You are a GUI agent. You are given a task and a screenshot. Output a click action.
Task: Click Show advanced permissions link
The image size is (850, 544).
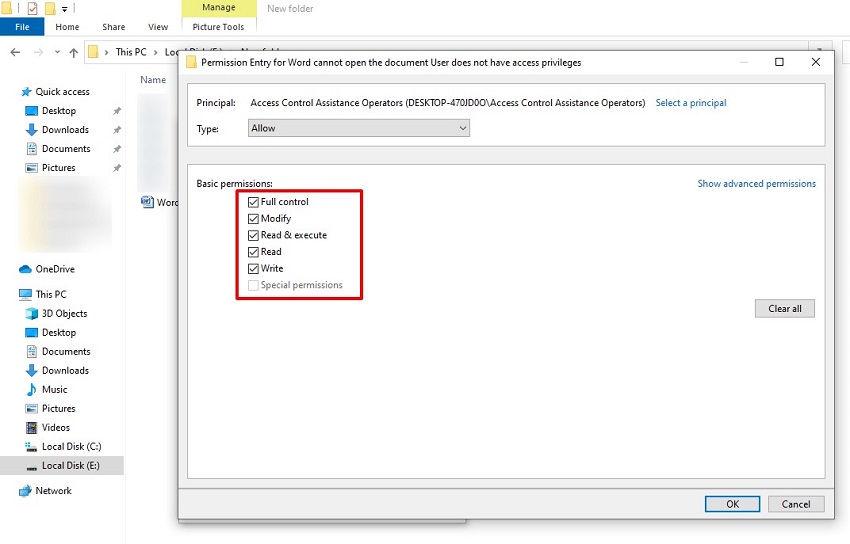coord(756,184)
